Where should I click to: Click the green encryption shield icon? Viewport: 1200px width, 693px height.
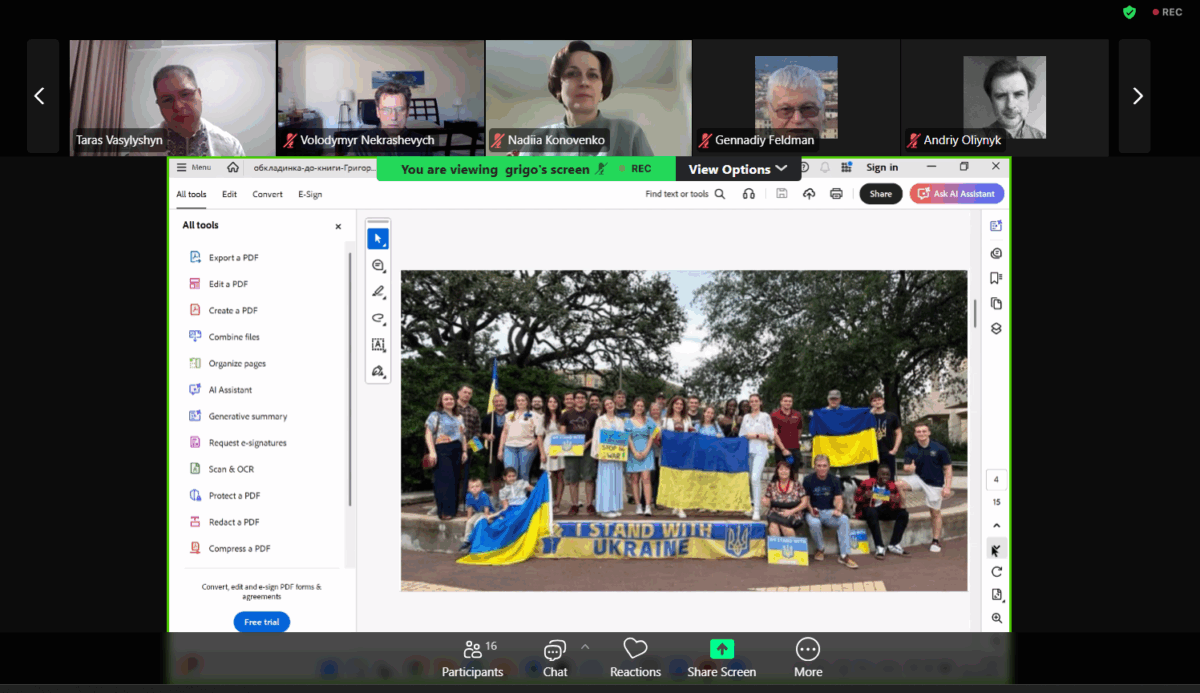(x=1129, y=12)
